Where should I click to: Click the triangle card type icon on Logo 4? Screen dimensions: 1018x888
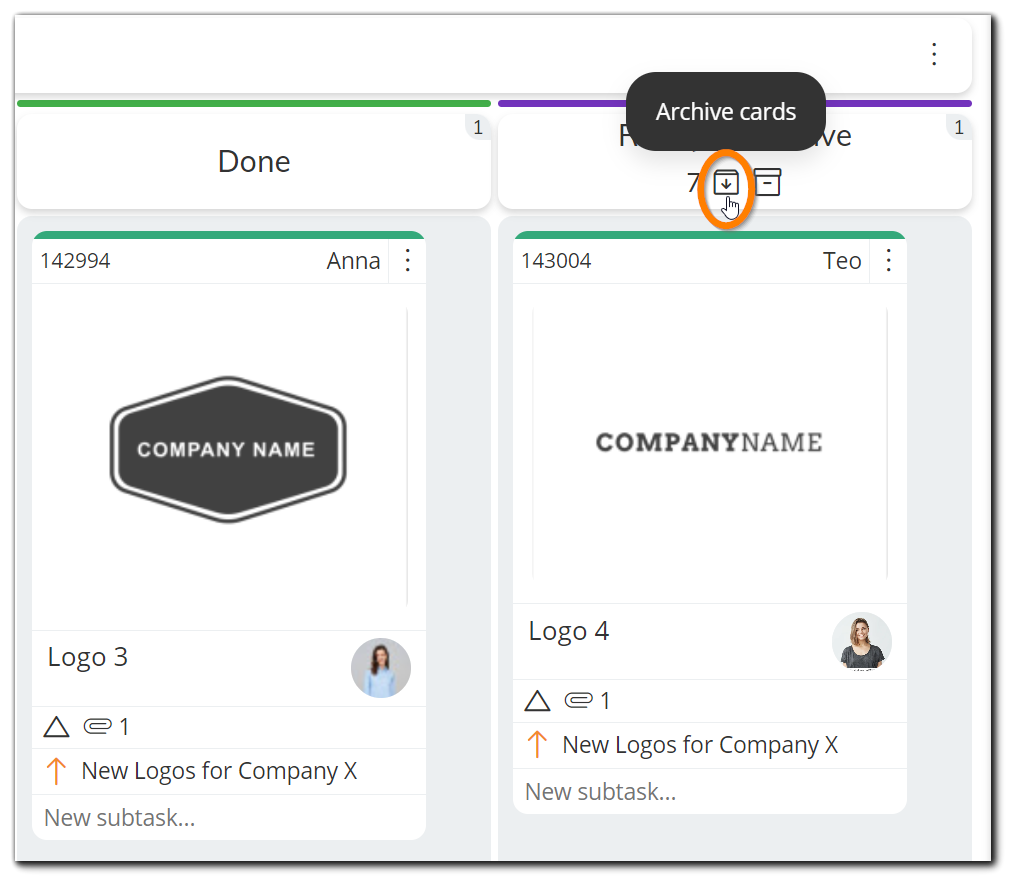pyautogui.click(x=537, y=700)
